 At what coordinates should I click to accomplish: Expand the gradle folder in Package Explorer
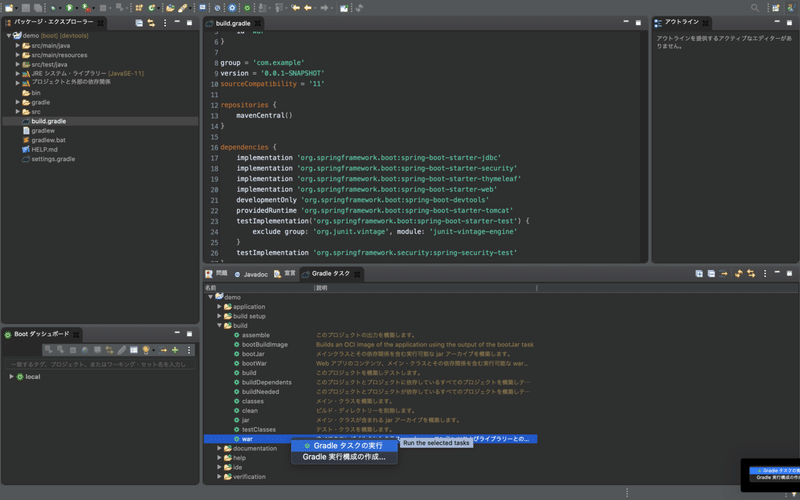coord(18,102)
